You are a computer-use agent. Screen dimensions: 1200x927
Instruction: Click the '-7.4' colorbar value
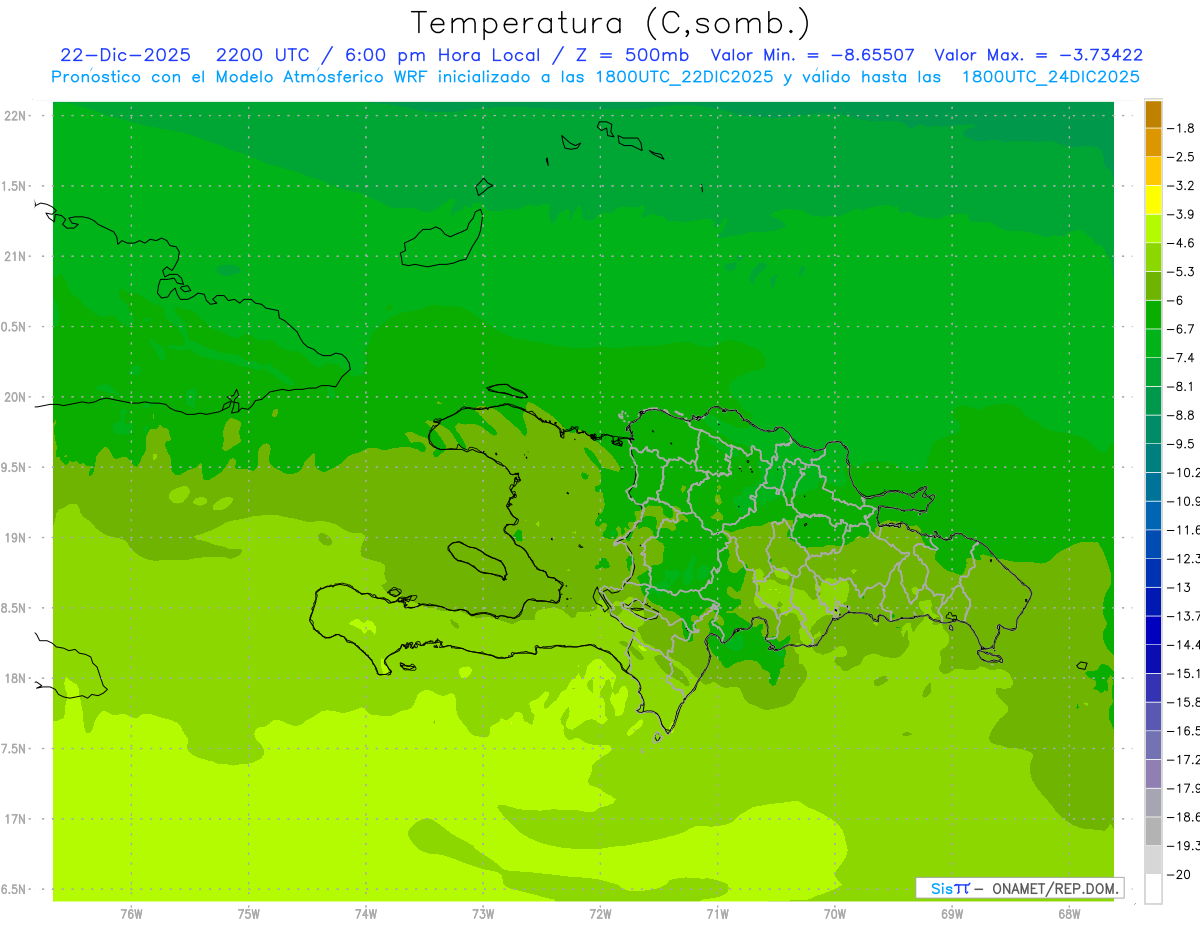tap(1182, 358)
